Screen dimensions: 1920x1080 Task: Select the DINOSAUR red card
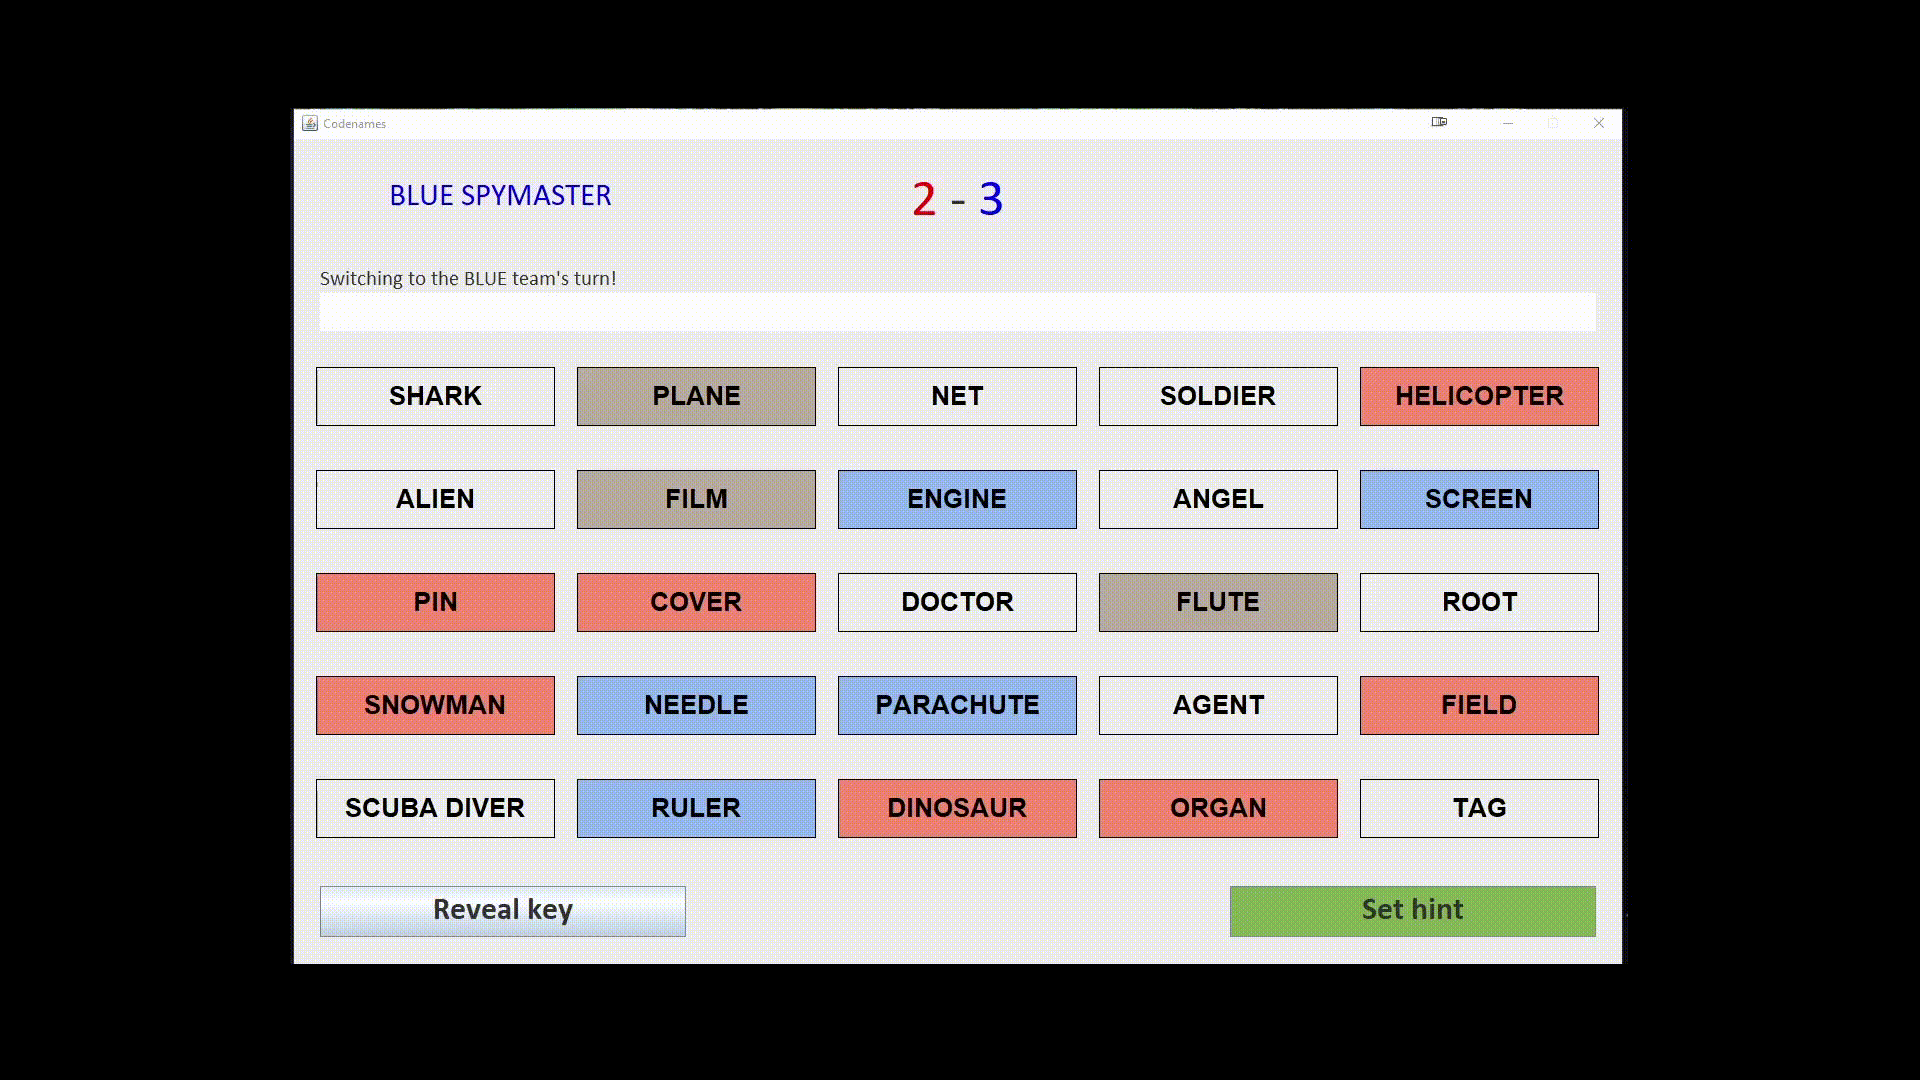pyautogui.click(x=957, y=807)
